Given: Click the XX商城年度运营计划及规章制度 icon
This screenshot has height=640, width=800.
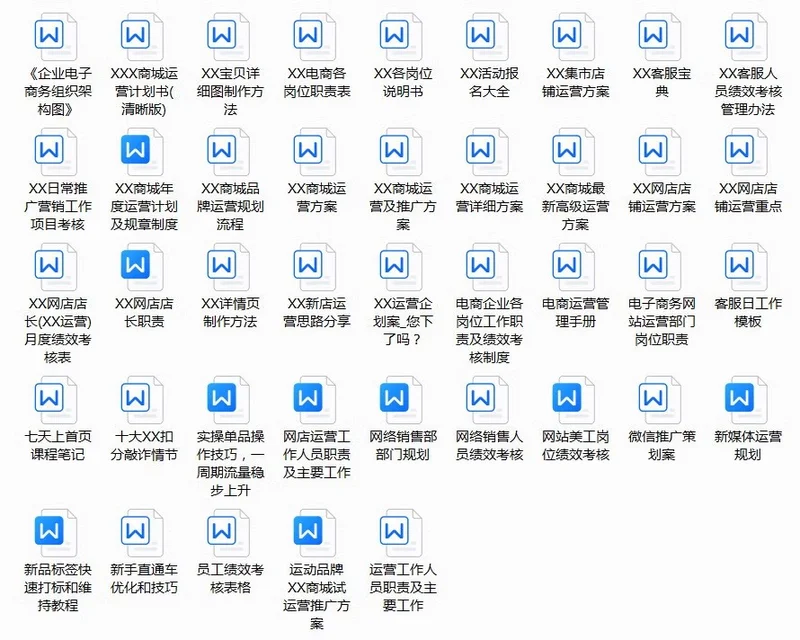Looking at the screenshot, I should pos(142,152).
